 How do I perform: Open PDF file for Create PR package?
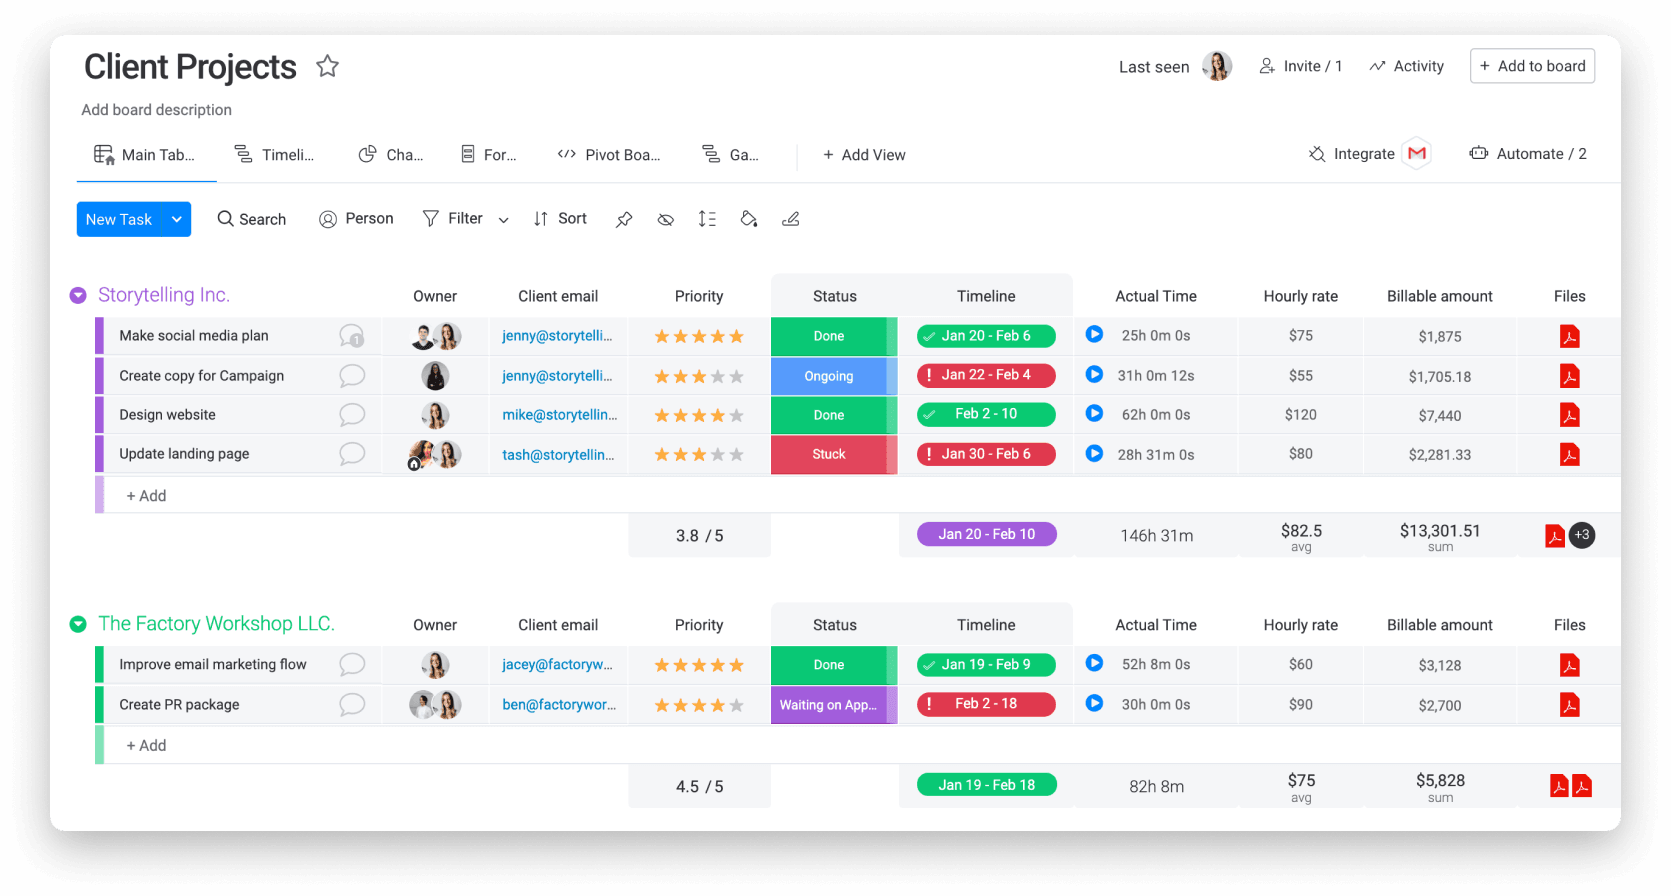pos(1570,705)
